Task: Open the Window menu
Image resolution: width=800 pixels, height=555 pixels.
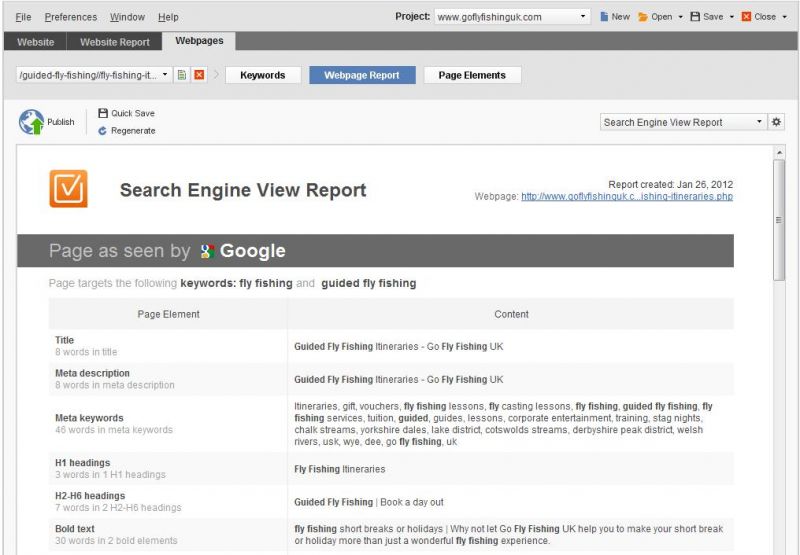Action: [128, 17]
